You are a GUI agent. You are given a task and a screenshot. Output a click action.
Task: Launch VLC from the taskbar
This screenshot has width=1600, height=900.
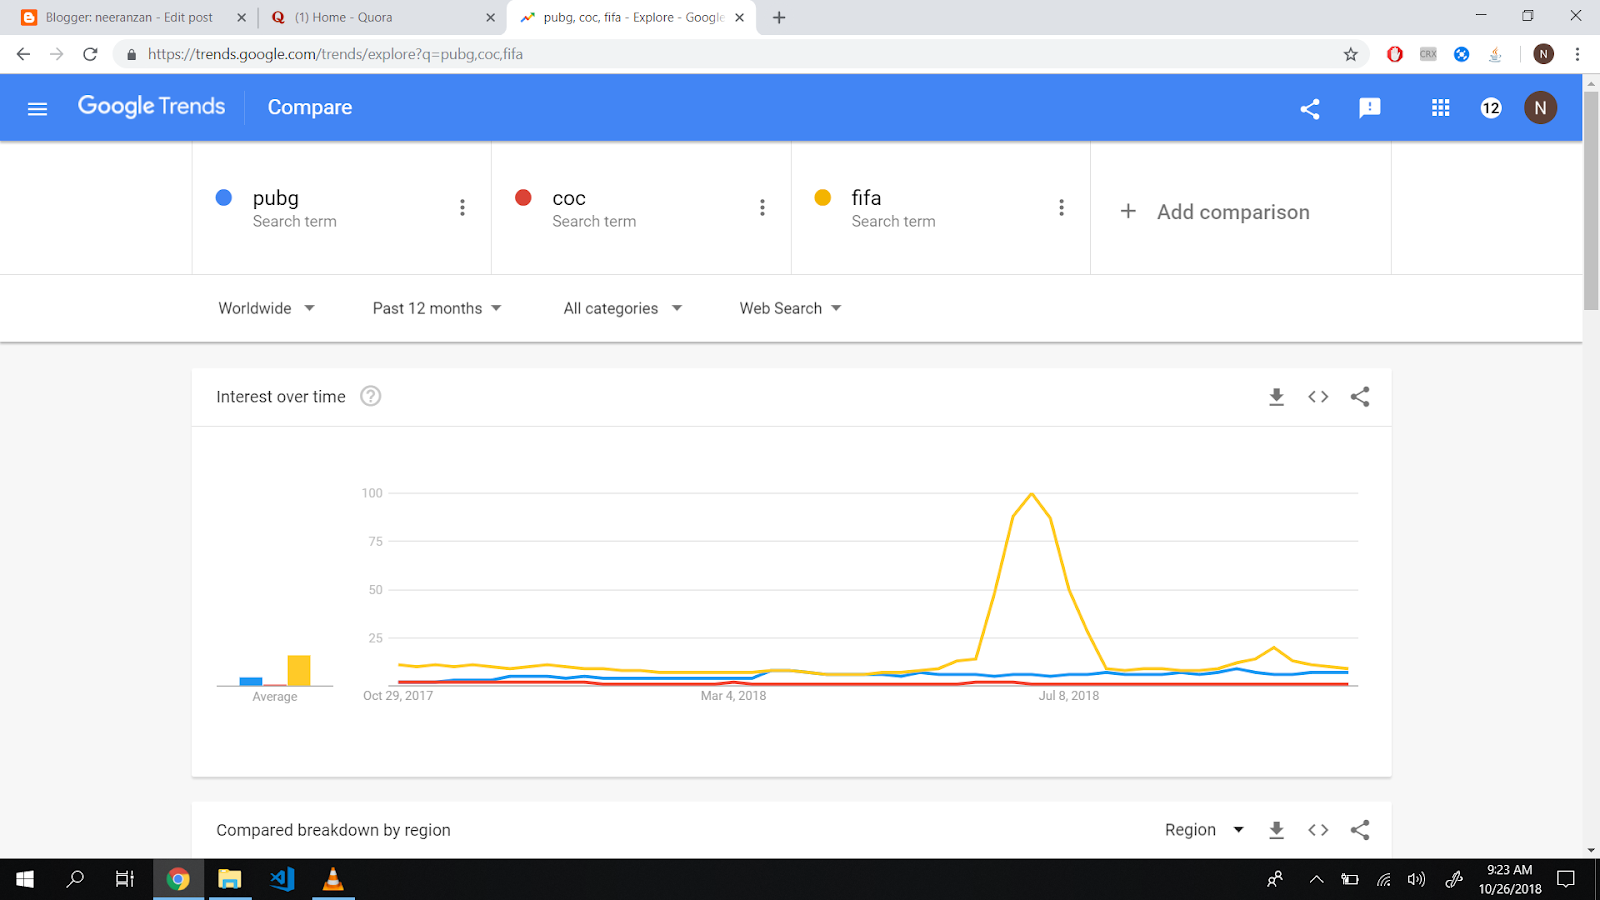coord(333,879)
